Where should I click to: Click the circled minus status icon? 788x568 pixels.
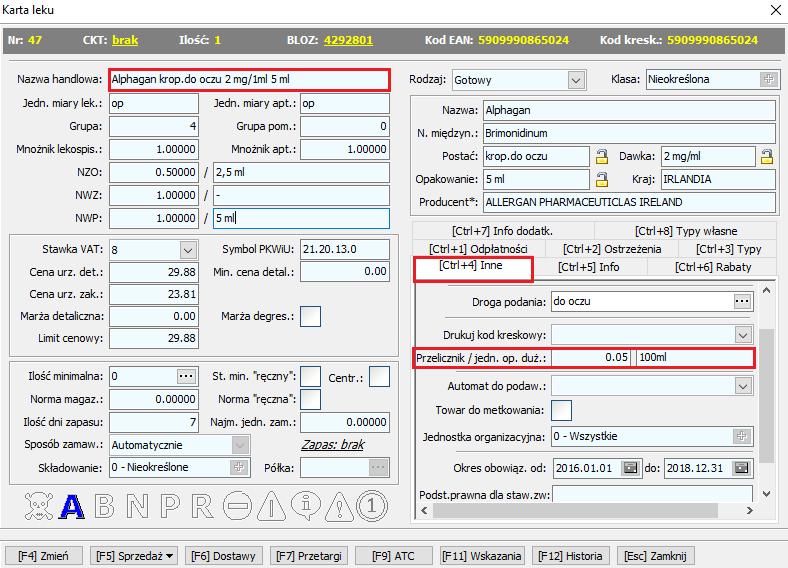[237, 506]
